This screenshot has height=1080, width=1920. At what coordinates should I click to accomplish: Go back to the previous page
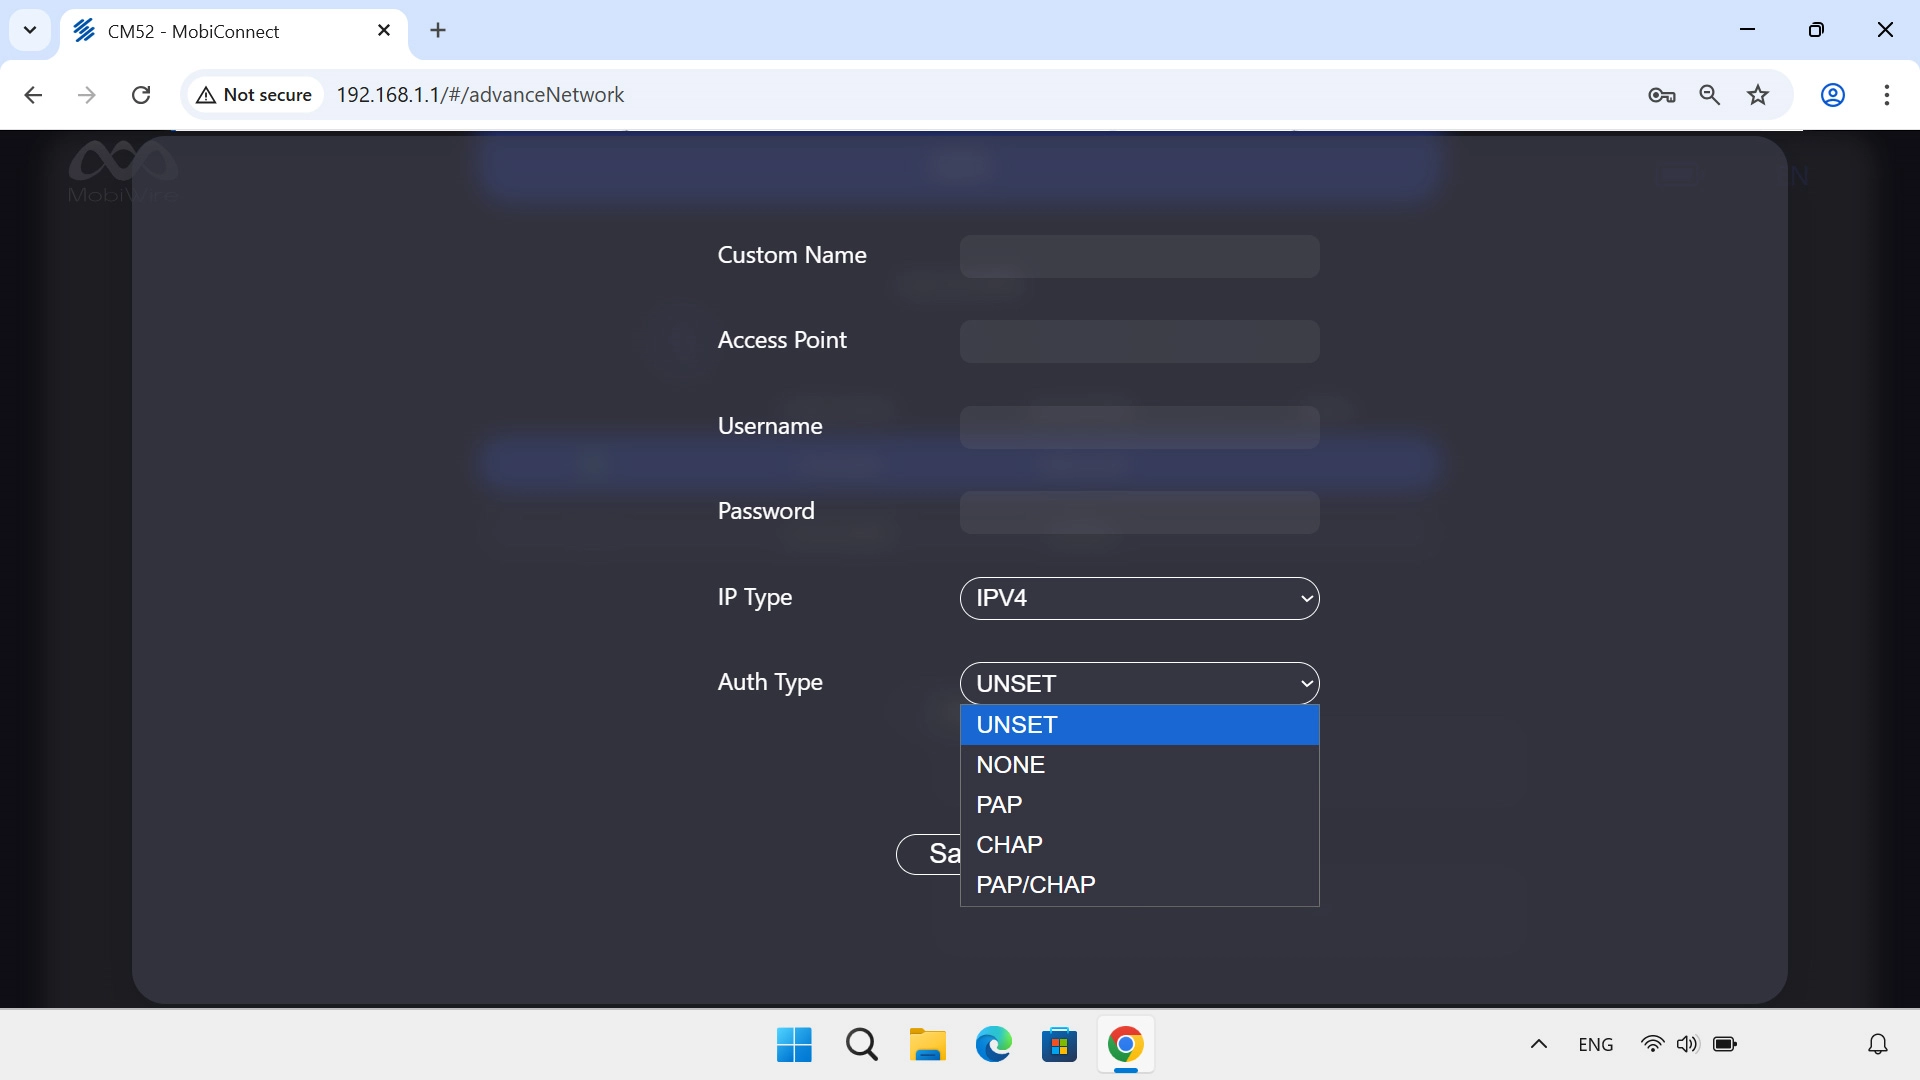pyautogui.click(x=33, y=95)
